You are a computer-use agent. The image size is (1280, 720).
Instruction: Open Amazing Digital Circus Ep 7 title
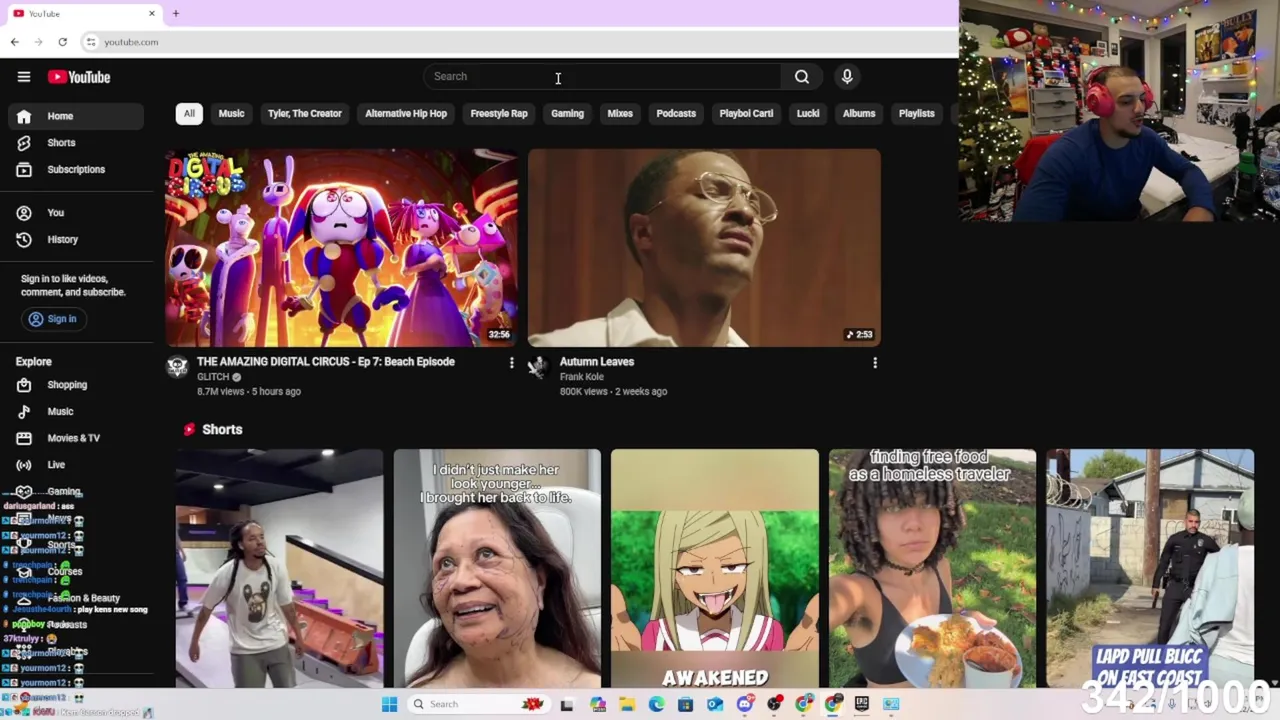coord(326,362)
